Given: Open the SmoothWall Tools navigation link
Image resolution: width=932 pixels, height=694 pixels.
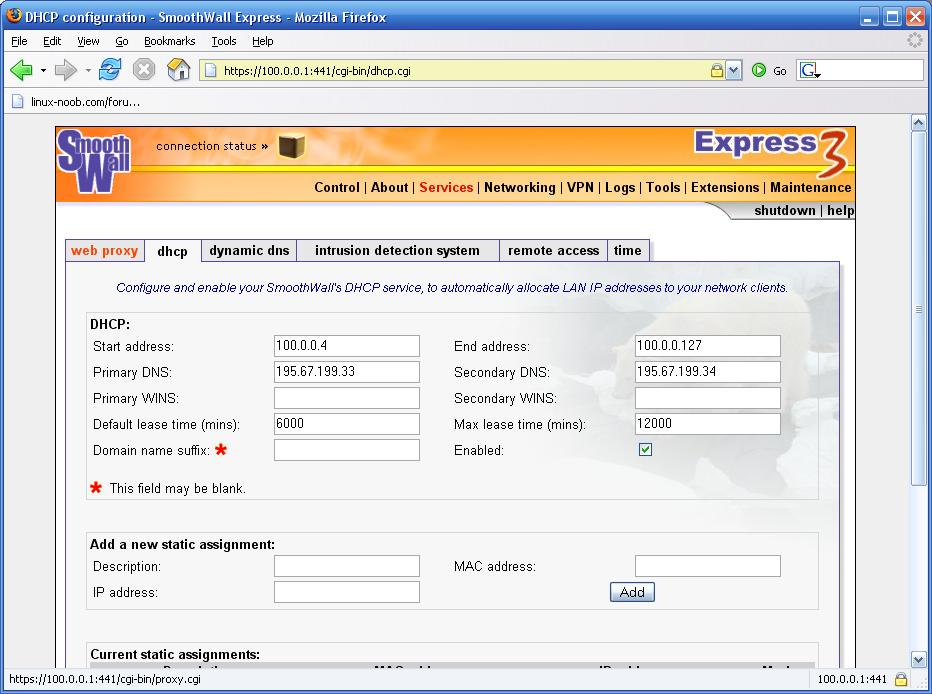Looking at the screenshot, I should [x=663, y=187].
